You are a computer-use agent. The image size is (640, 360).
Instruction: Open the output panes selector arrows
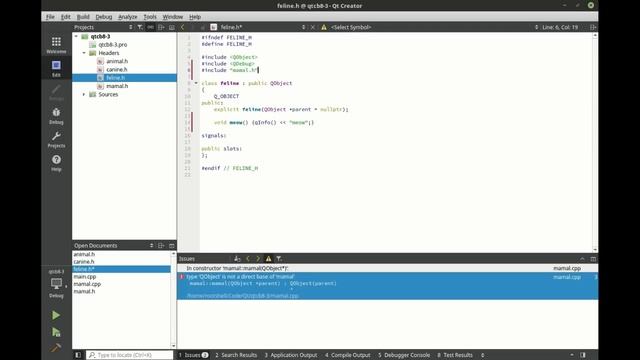[x=482, y=355]
